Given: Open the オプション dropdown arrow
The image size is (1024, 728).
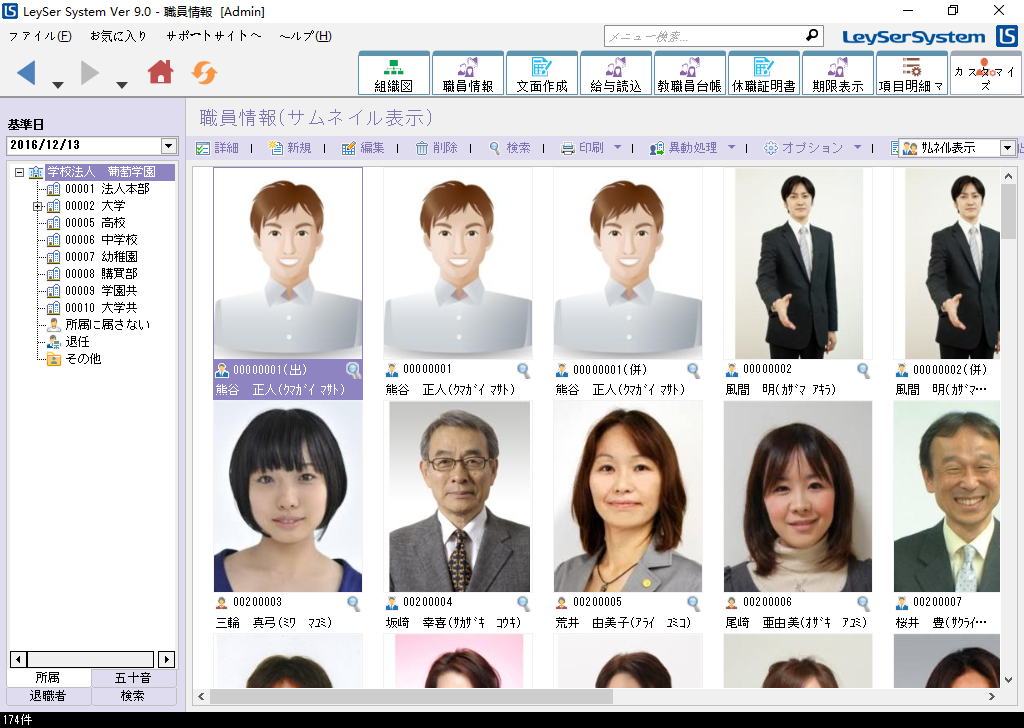Looking at the screenshot, I should tap(857, 148).
